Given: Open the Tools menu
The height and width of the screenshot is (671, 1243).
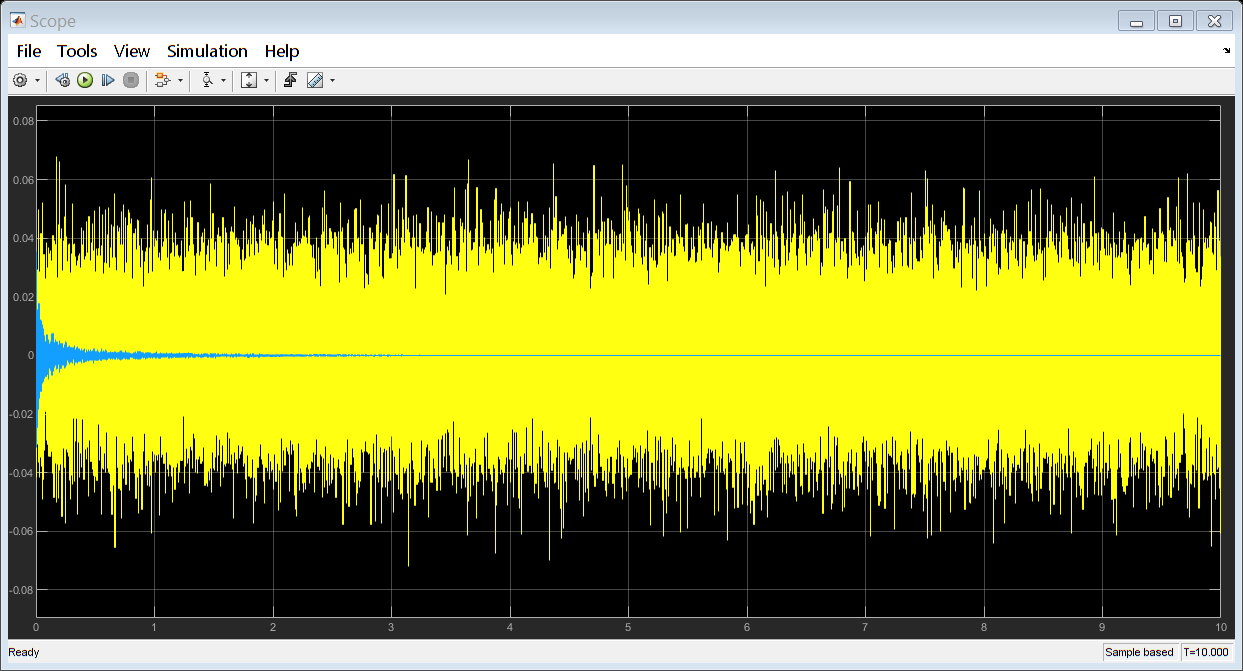Looking at the screenshot, I should coord(77,51).
